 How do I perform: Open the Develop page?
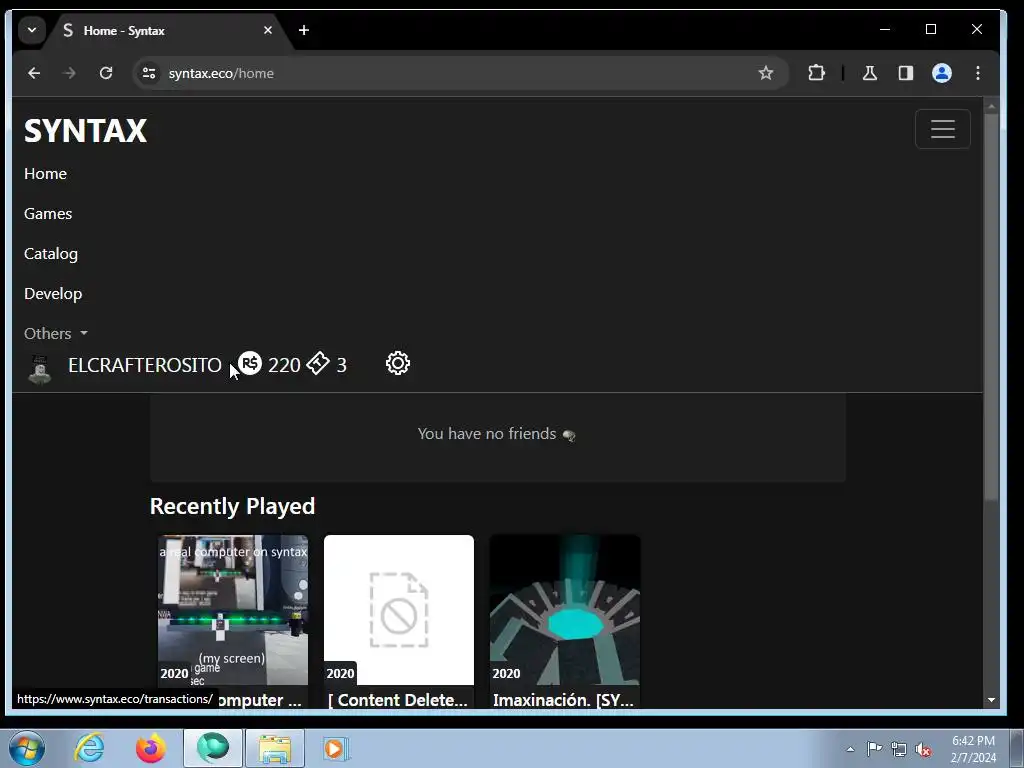(x=53, y=294)
